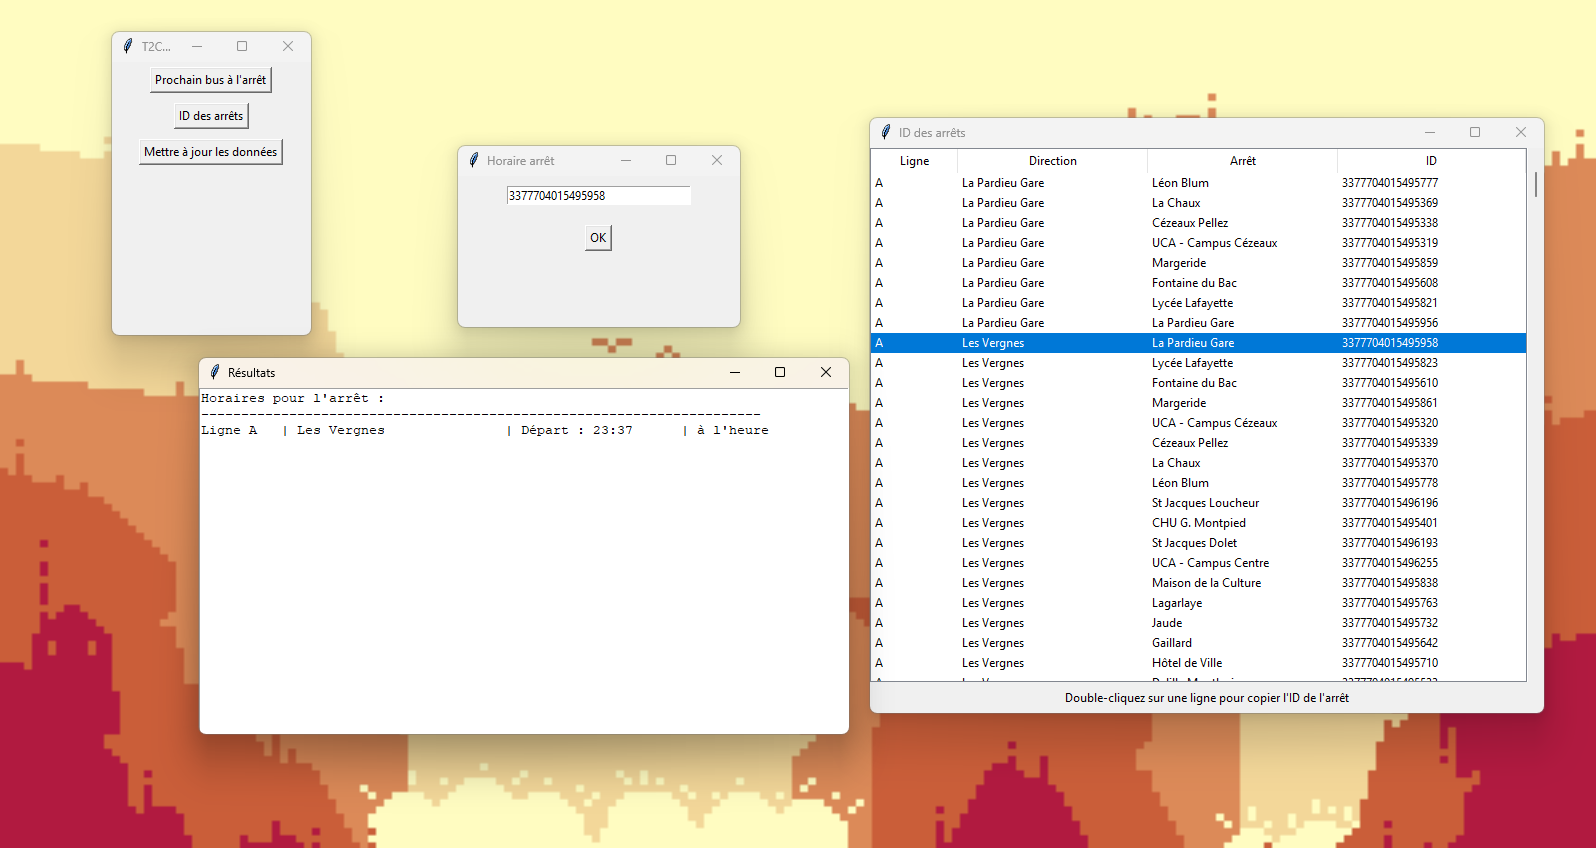Viewport: 1596px width, 848px height.
Task: Select the Jaude stop row
Action: pyautogui.click(x=1167, y=623)
